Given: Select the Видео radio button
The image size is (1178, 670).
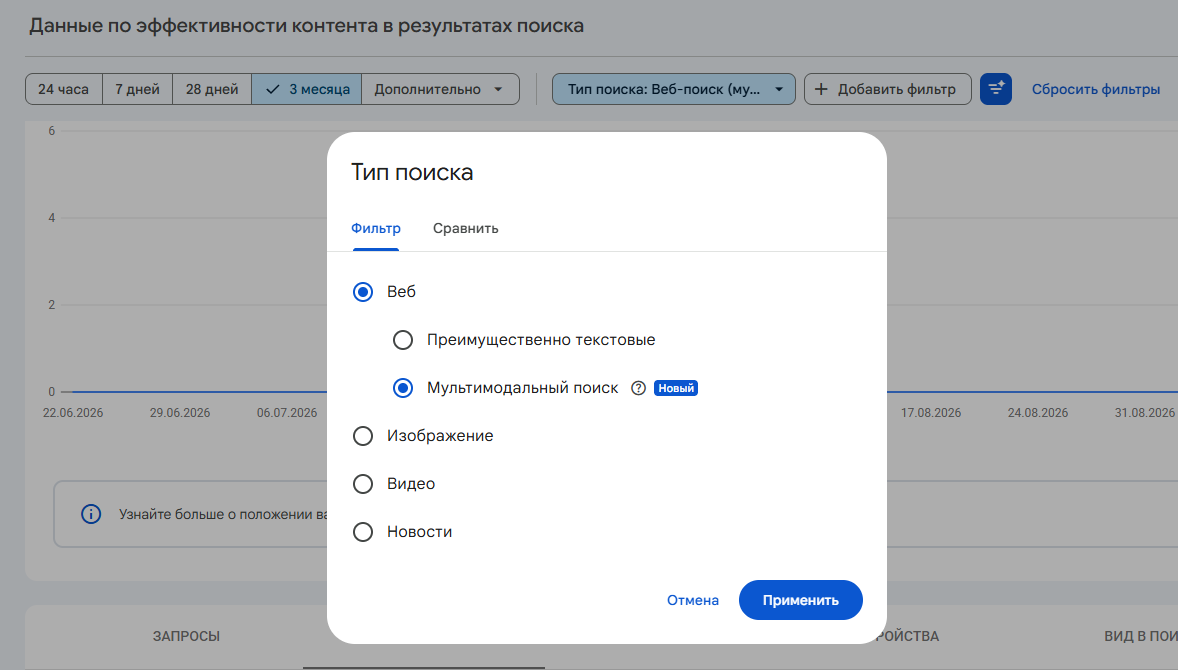Looking at the screenshot, I should [363, 484].
